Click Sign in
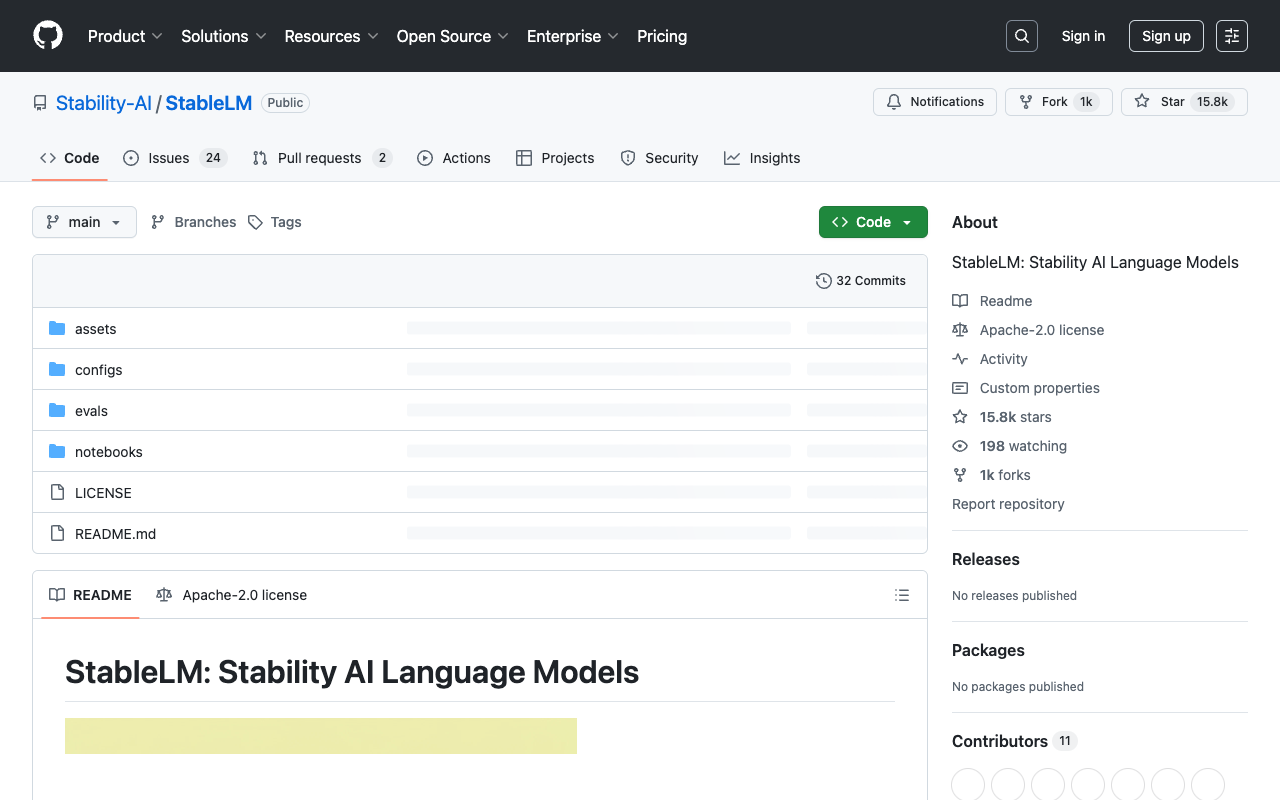This screenshot has height=800, width=1280. [1083, 36]
